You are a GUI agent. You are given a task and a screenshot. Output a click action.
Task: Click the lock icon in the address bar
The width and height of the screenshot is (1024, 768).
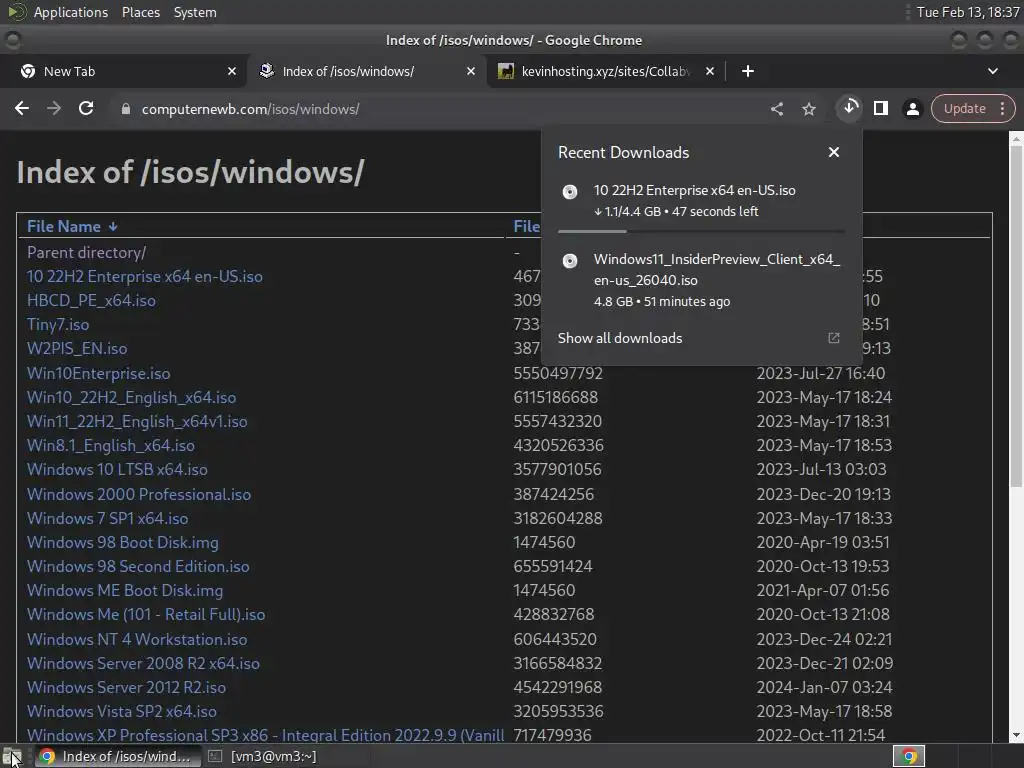pos(126,109)
